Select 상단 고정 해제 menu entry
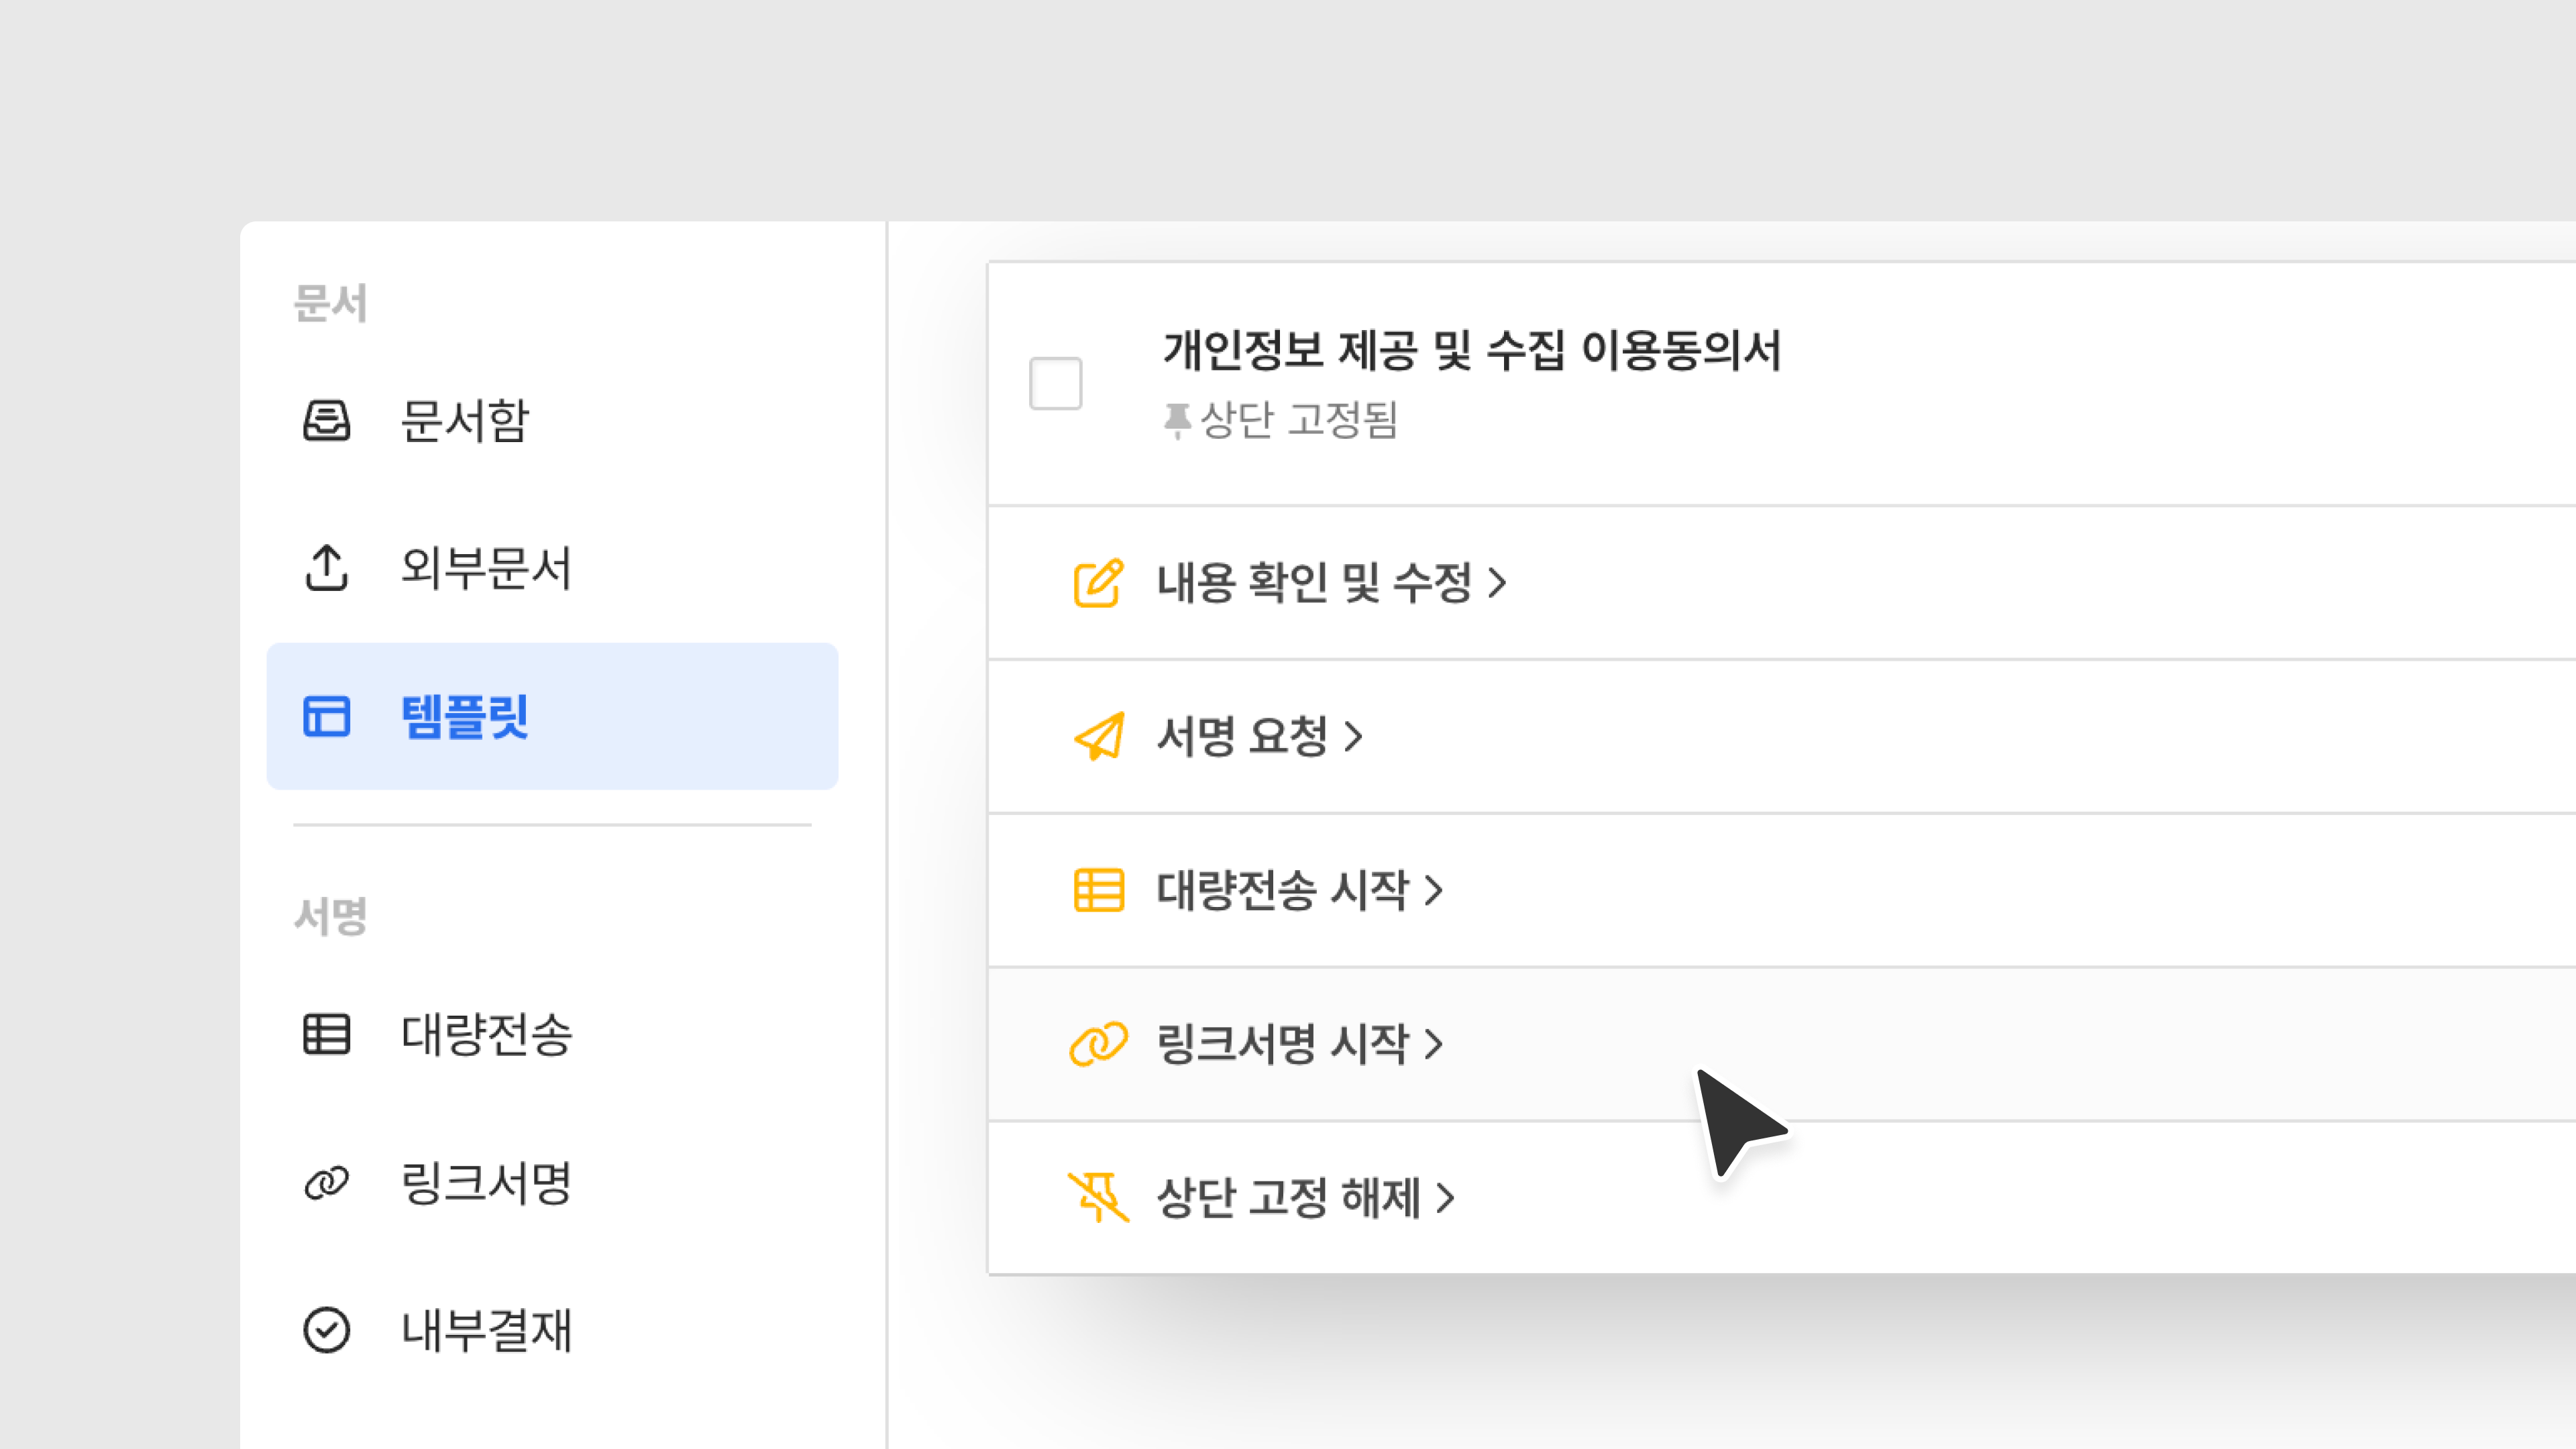 coord(1288,1197)
